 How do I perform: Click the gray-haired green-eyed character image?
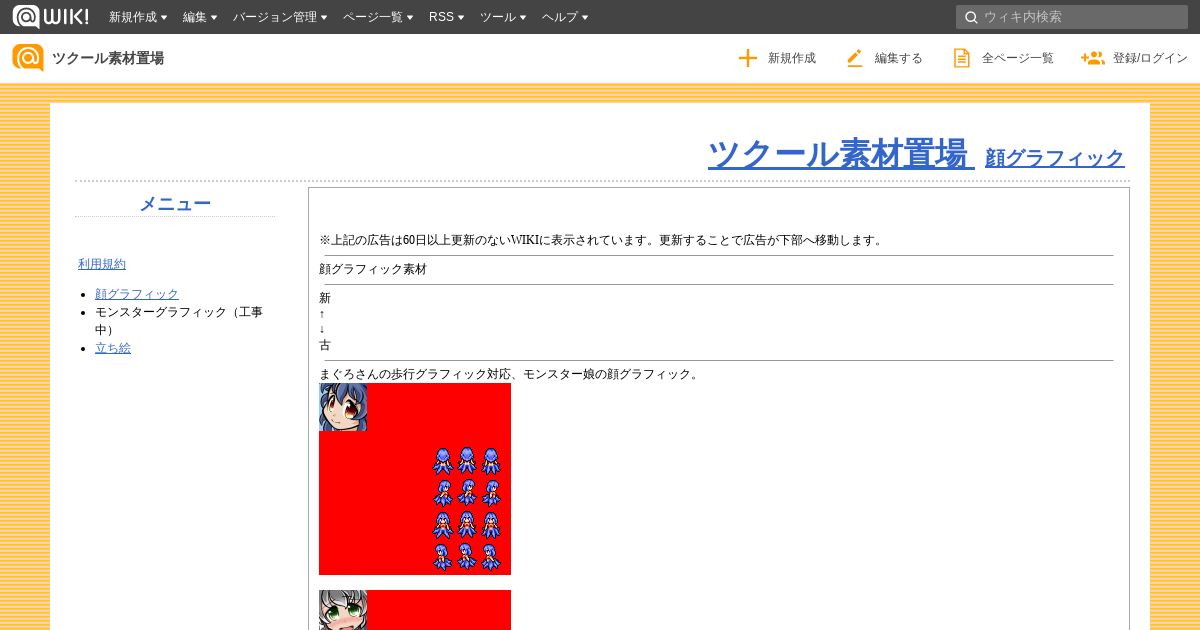(415, 610)
